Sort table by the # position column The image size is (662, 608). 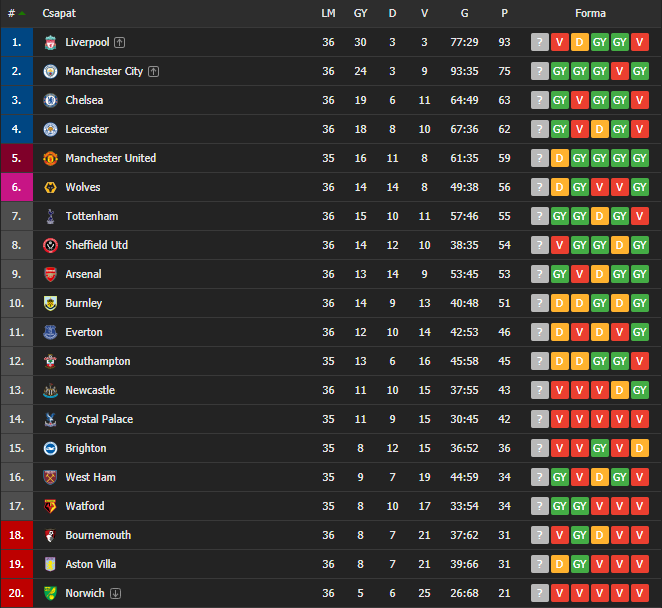click(x=16, y=14)
